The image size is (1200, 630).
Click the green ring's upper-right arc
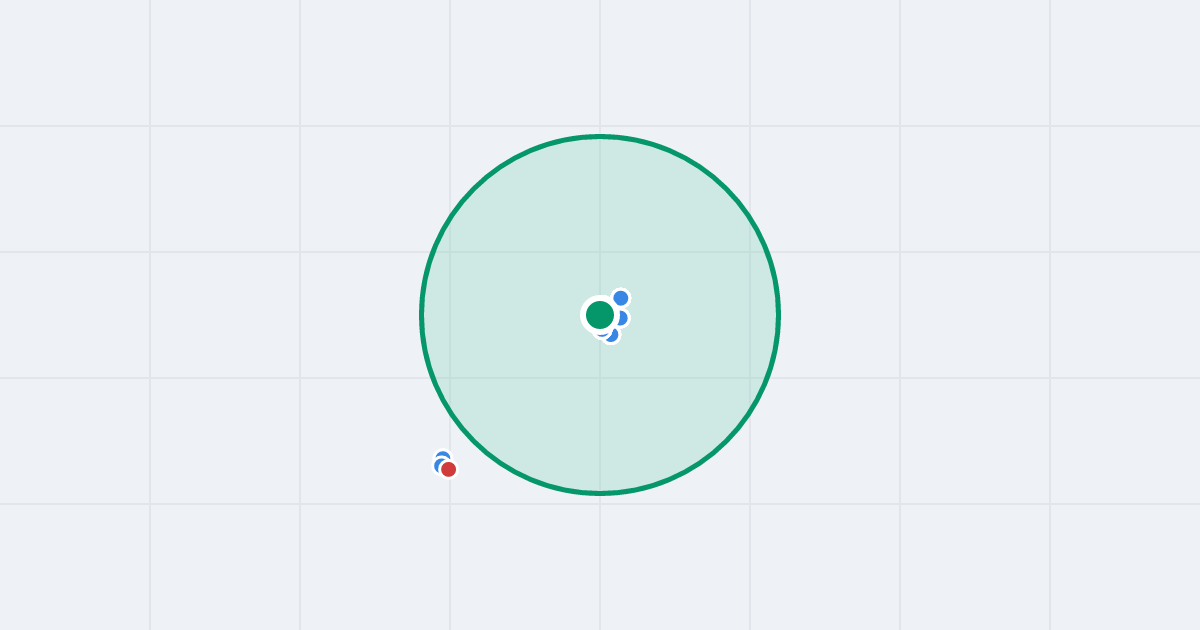tap(726, 189)
